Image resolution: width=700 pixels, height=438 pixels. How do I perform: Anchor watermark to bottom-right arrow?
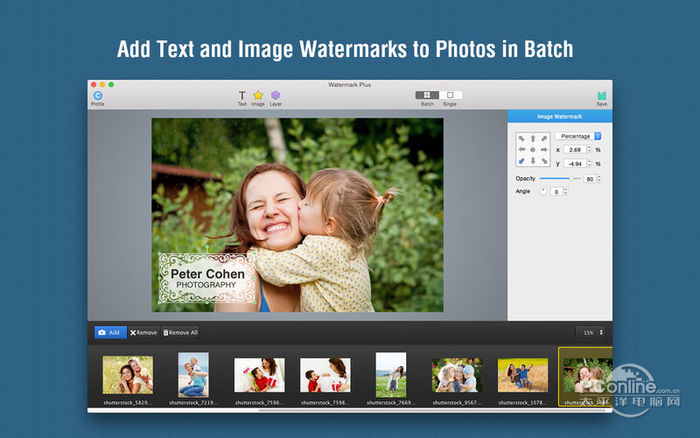pos(545,161)
